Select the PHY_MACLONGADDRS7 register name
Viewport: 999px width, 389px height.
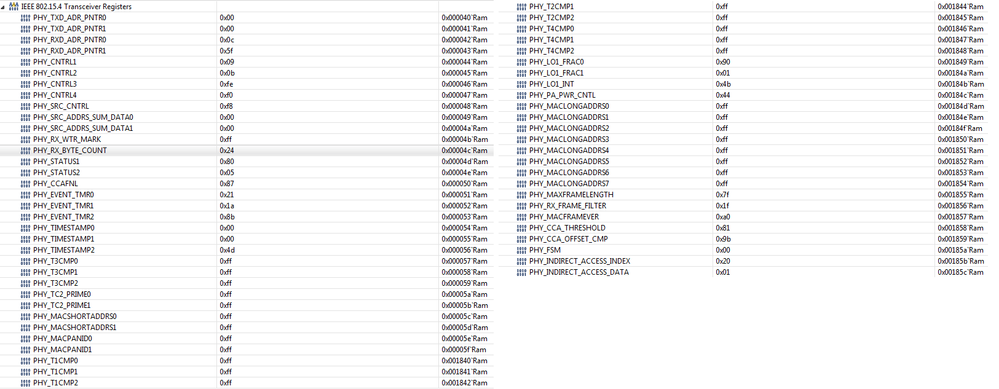point(570,183)
